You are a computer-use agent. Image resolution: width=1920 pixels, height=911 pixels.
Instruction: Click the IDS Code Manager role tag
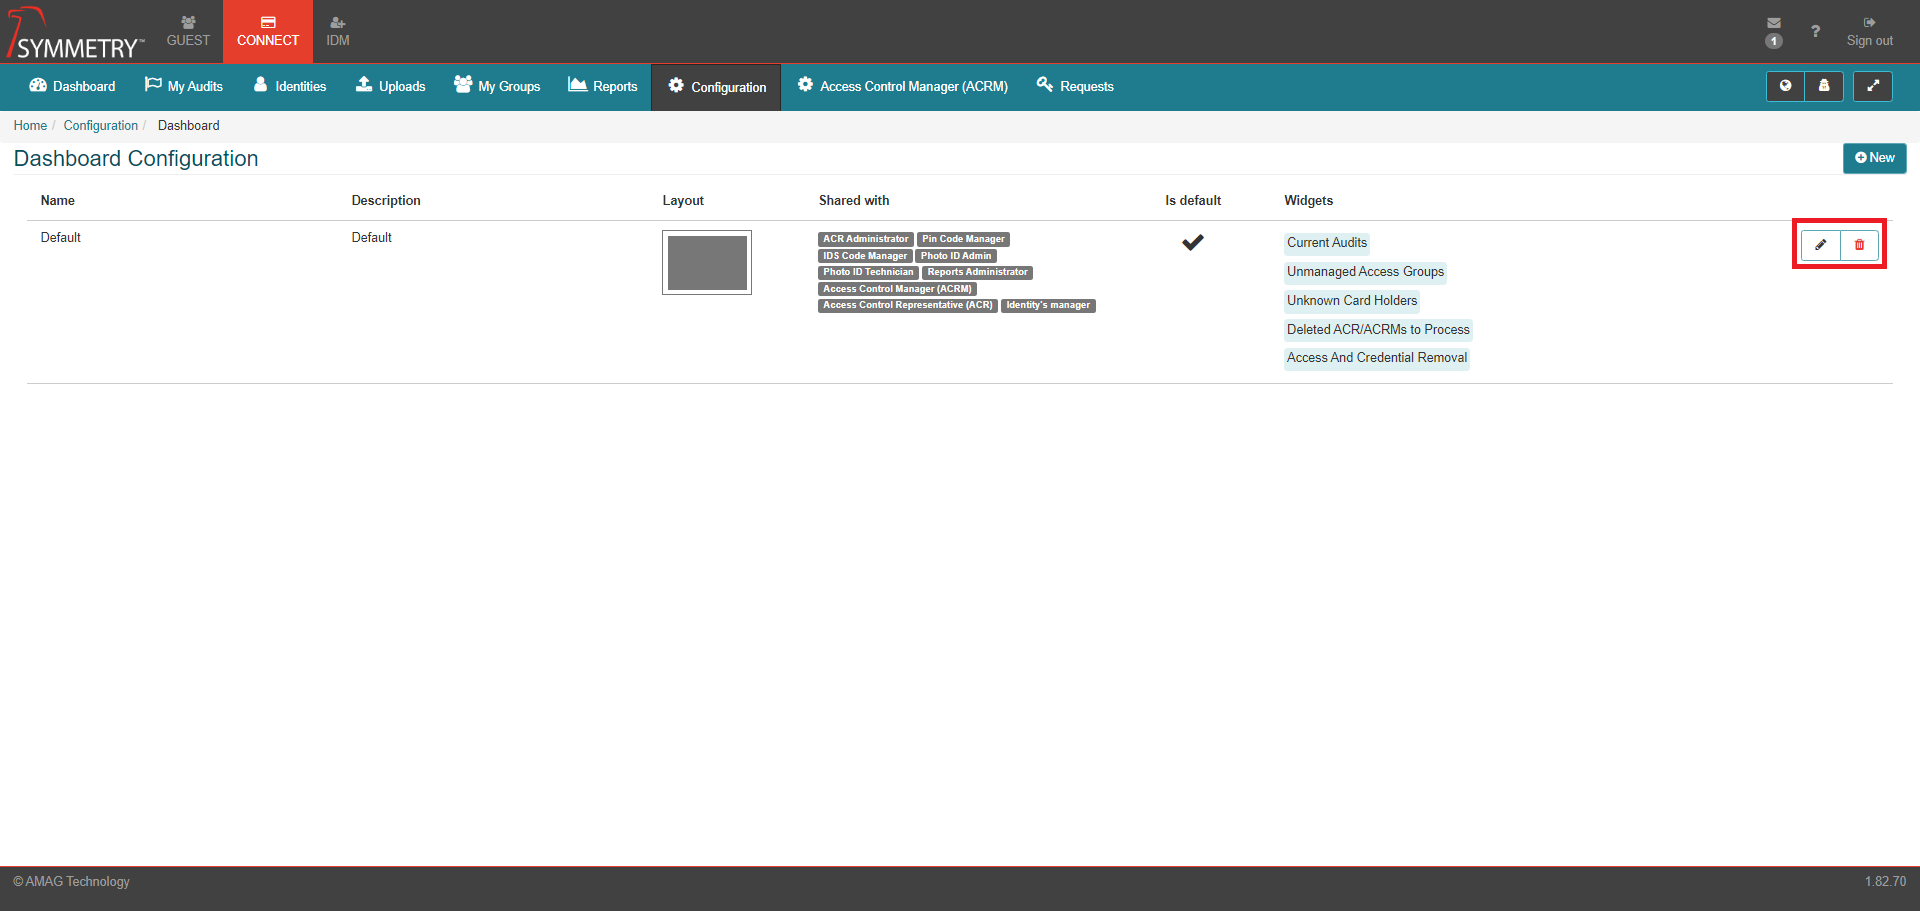pyautogui.click(x=865, y=256)
